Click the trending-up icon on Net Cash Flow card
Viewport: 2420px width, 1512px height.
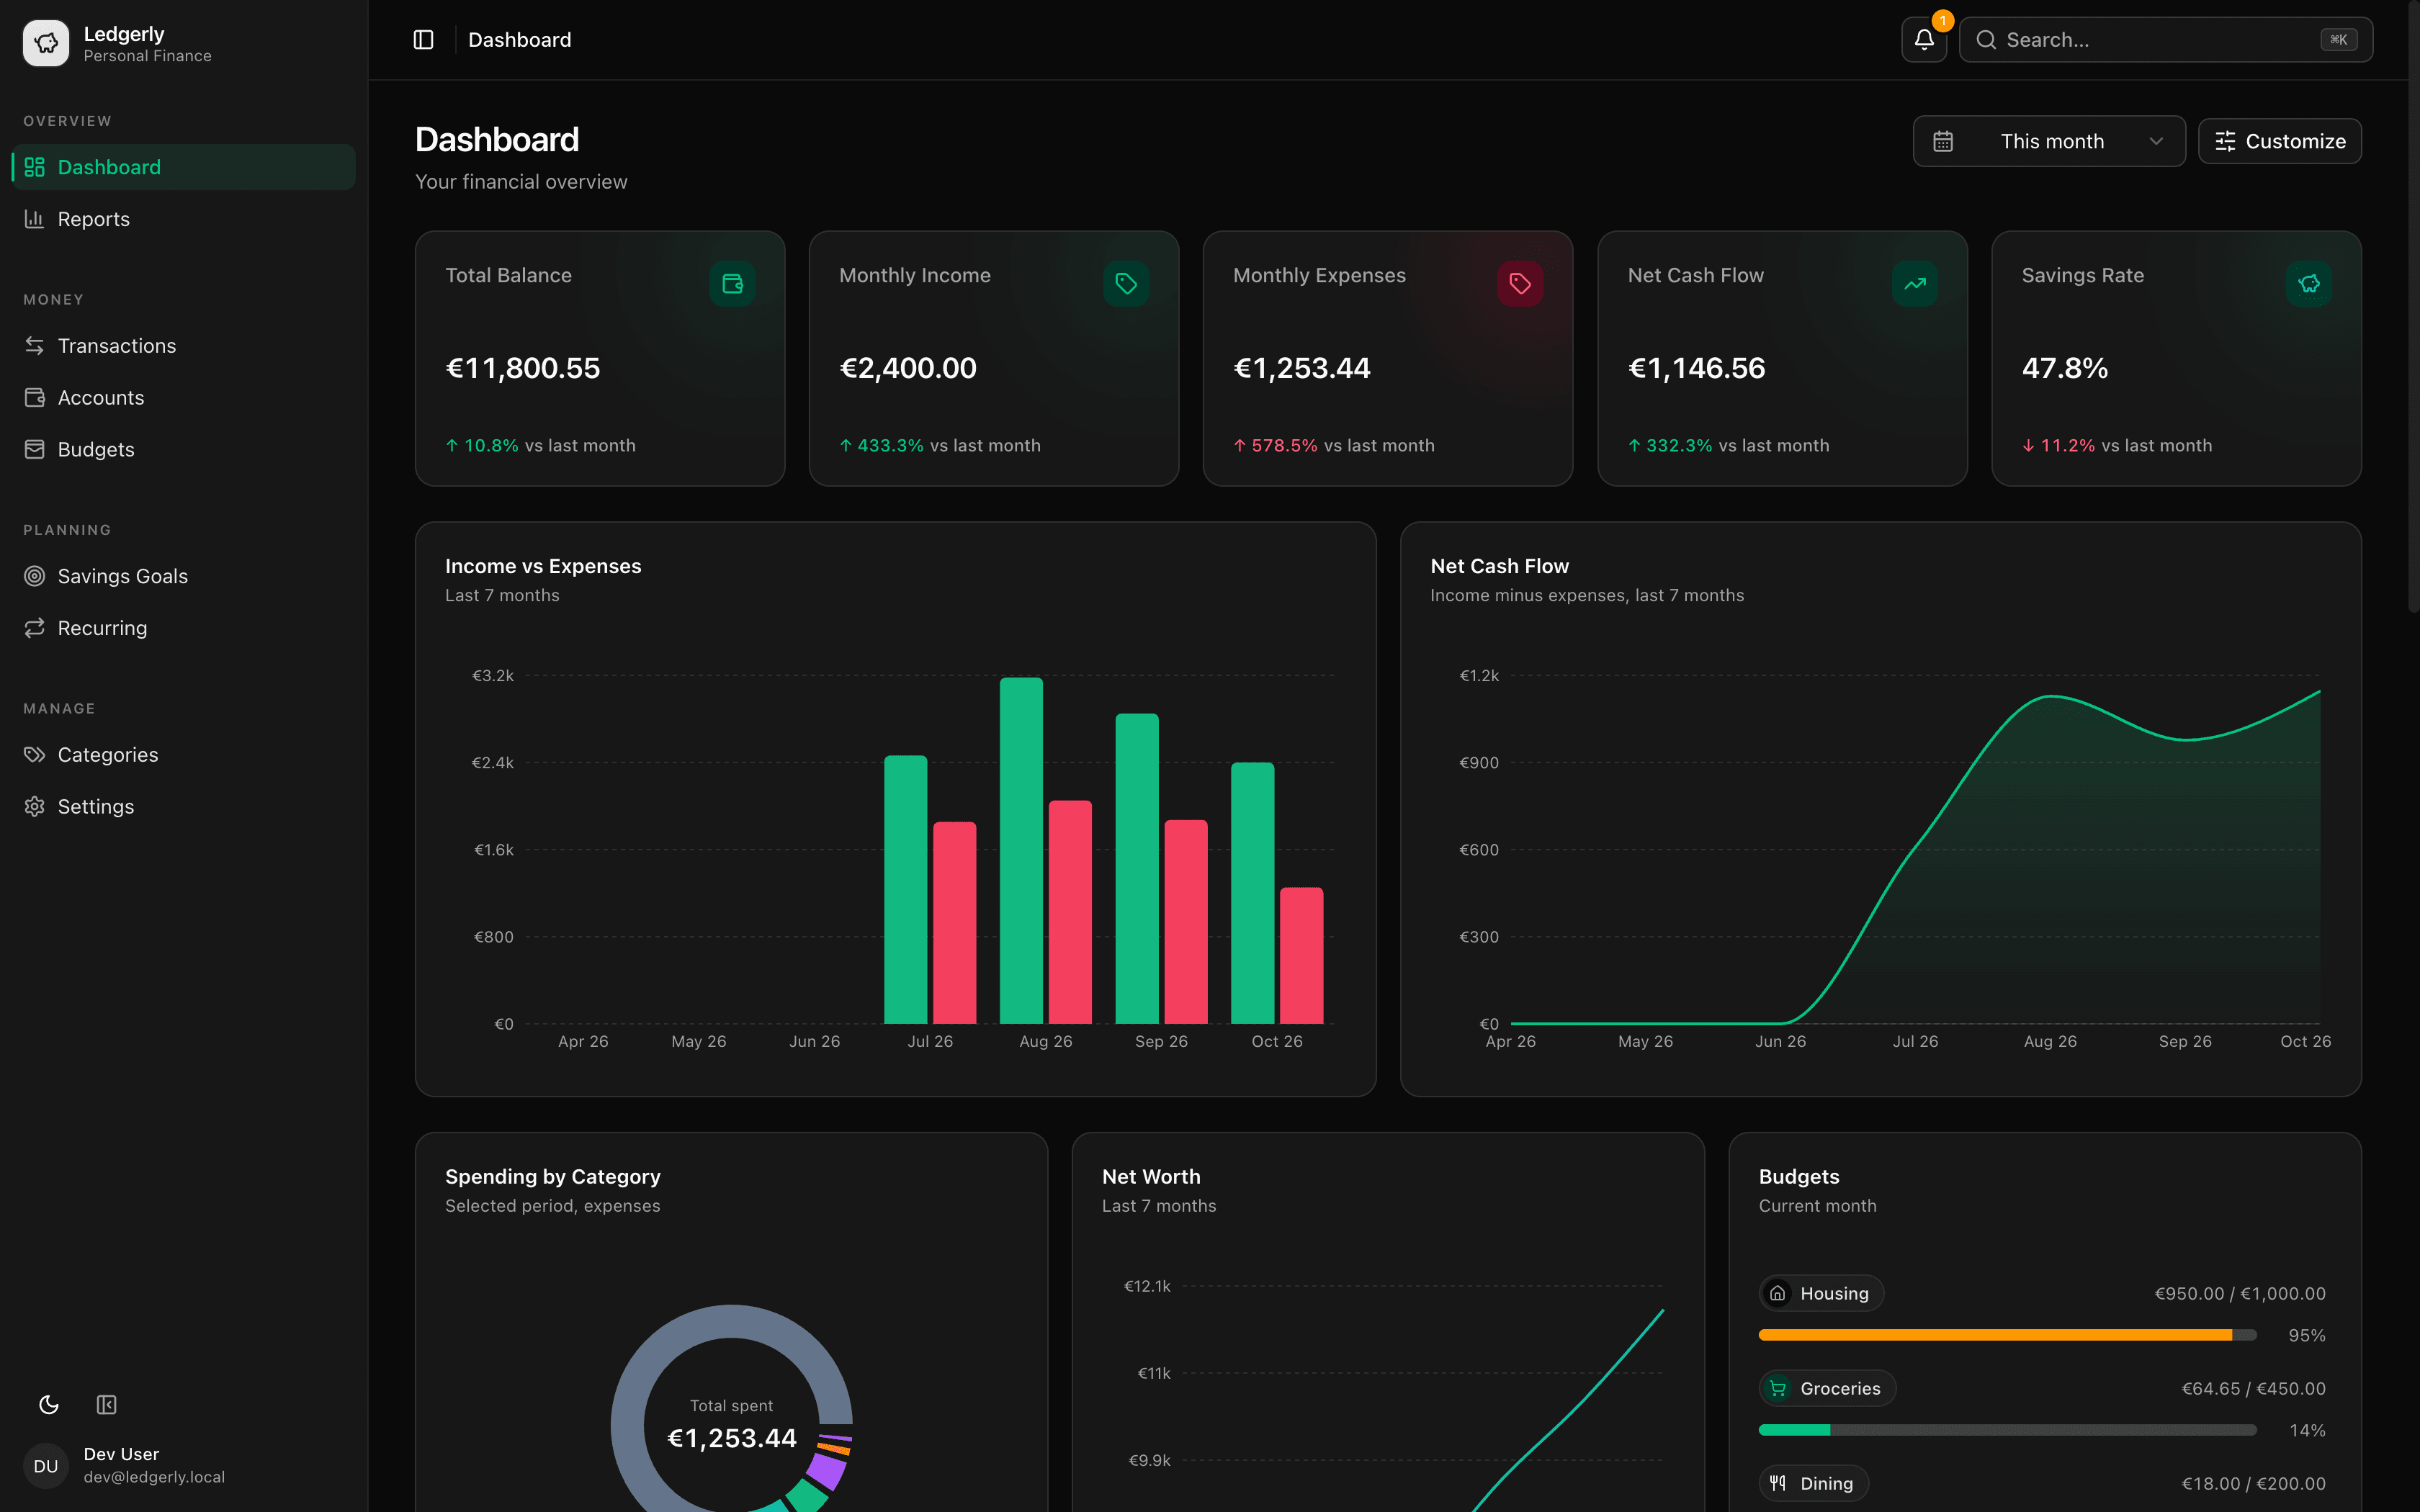1915,284
